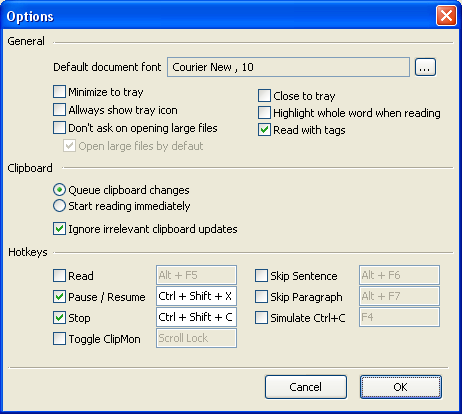Click the Cancel button

[306, 387]
